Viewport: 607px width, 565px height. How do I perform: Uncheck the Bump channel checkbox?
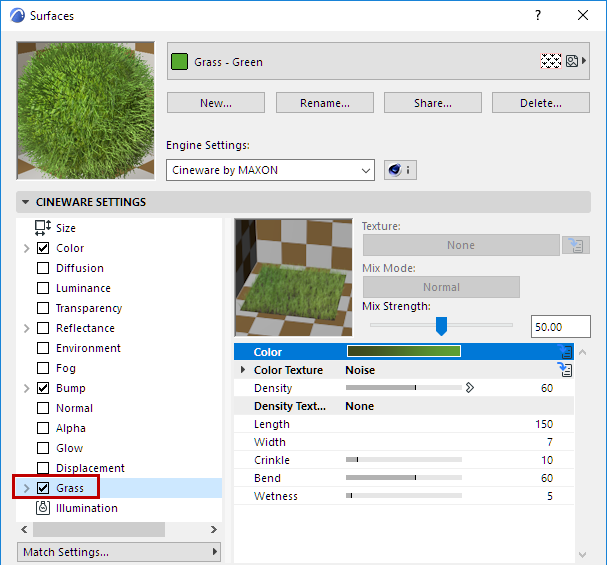click(43, 388)
